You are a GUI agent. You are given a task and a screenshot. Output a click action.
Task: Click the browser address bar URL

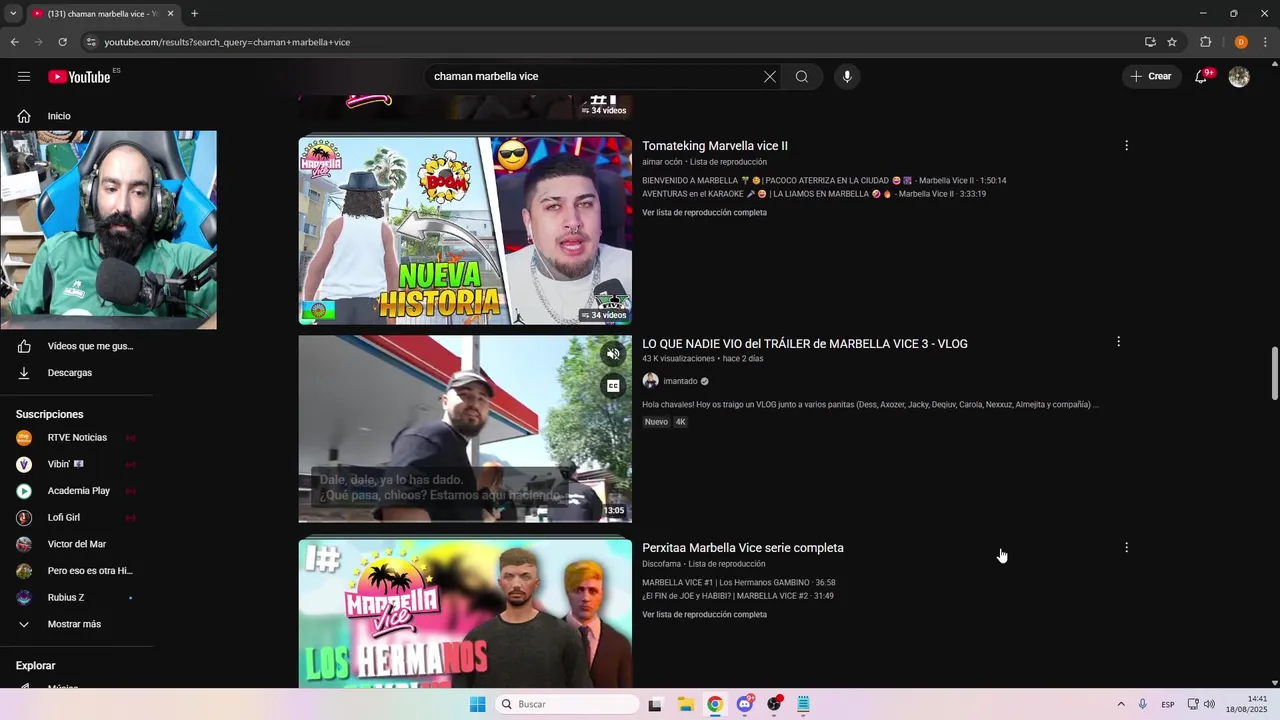pos(227,42)
